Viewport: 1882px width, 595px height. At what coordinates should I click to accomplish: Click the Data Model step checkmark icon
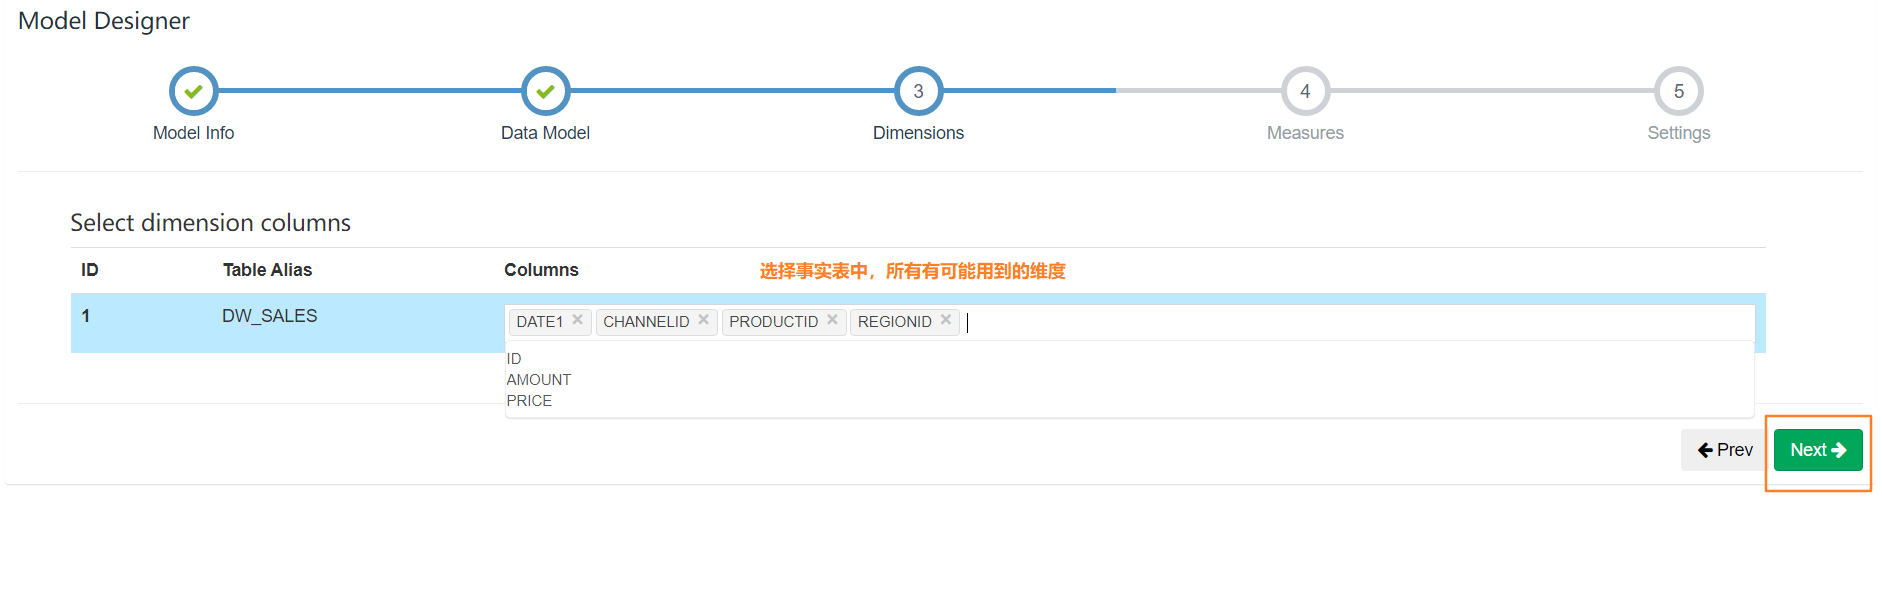pos(546,91)
